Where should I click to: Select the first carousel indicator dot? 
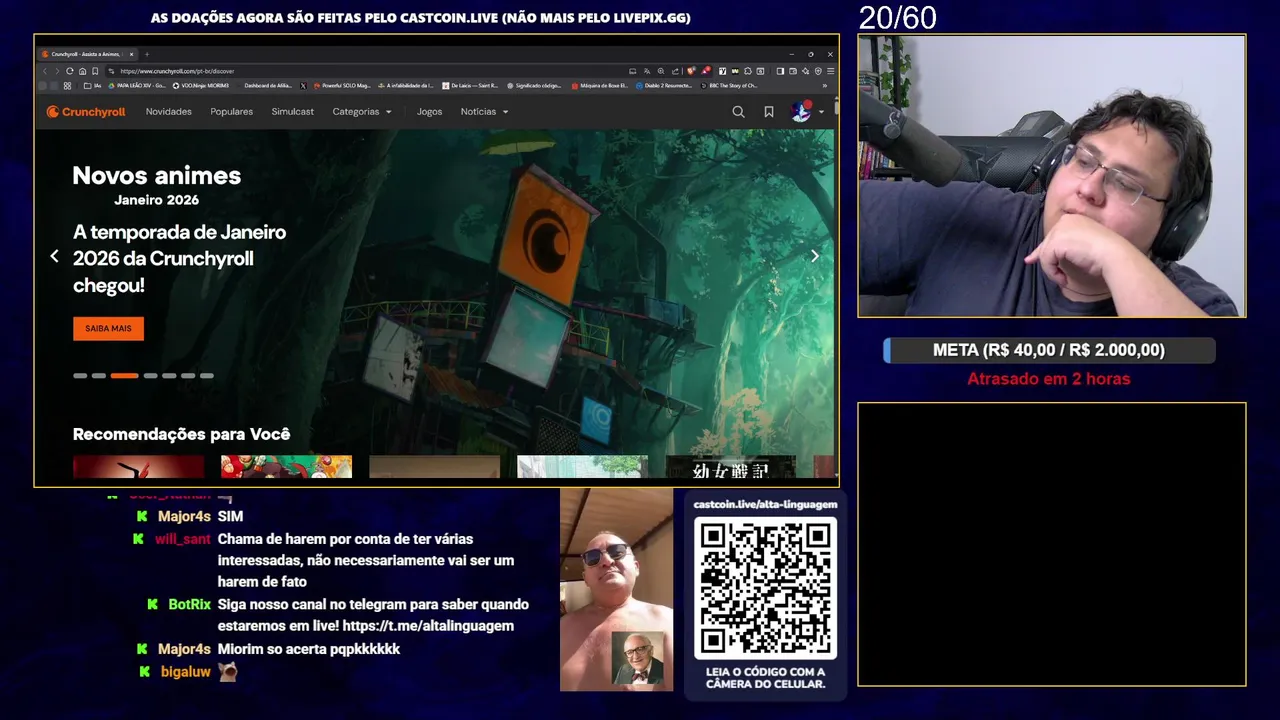click(x=80, y=376)
